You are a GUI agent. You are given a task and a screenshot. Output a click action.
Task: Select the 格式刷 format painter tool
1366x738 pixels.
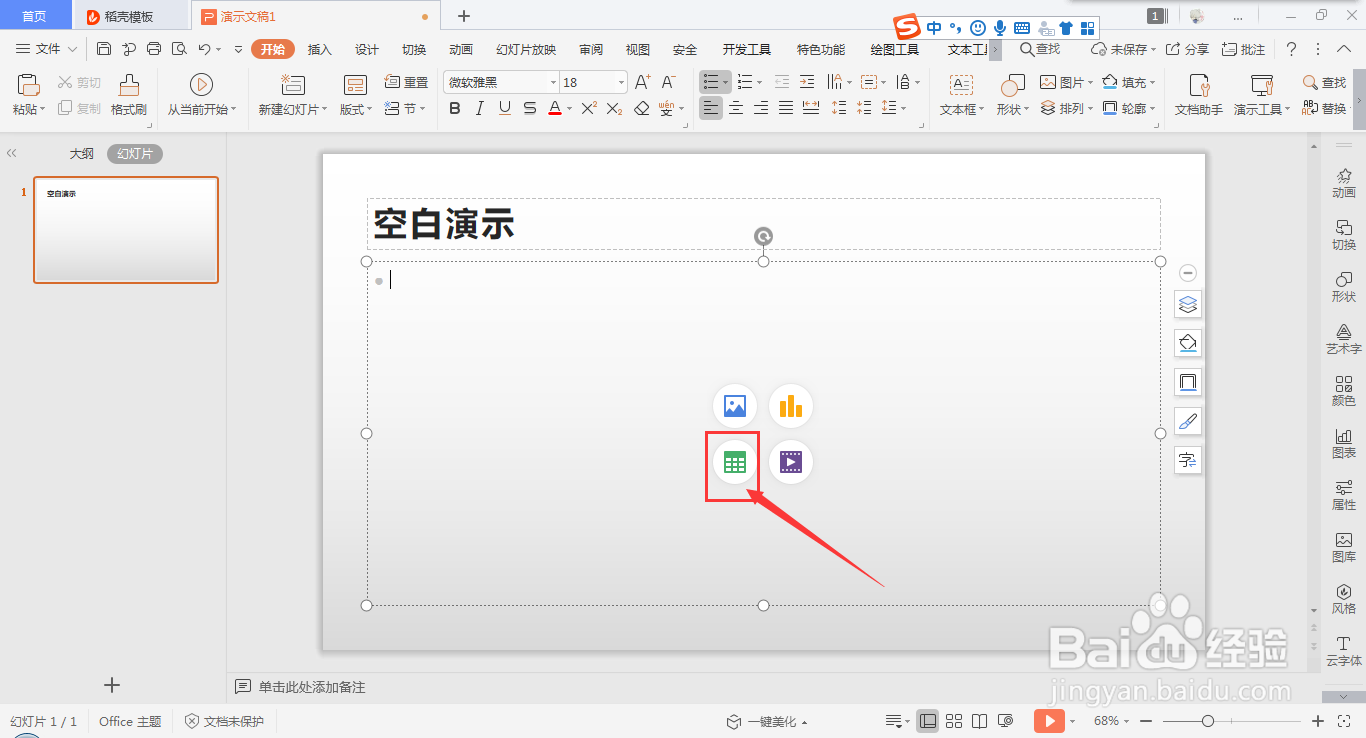pos(128,95)
